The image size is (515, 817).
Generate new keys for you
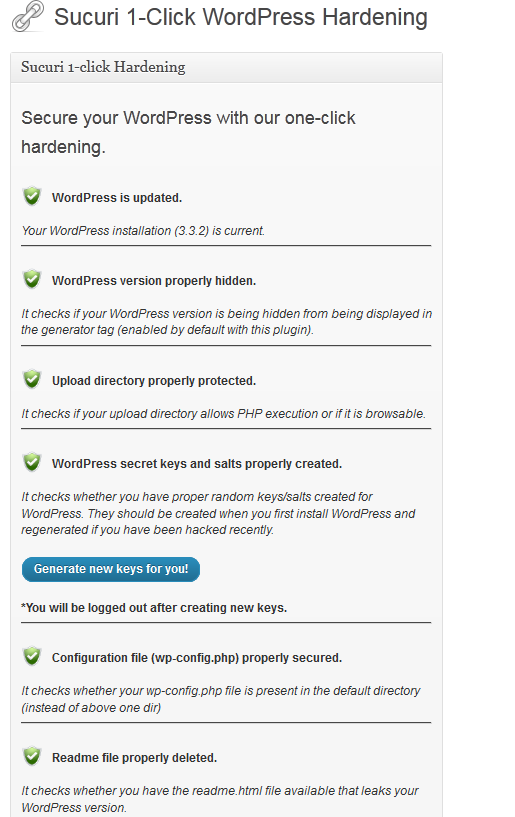coord(111,569)
